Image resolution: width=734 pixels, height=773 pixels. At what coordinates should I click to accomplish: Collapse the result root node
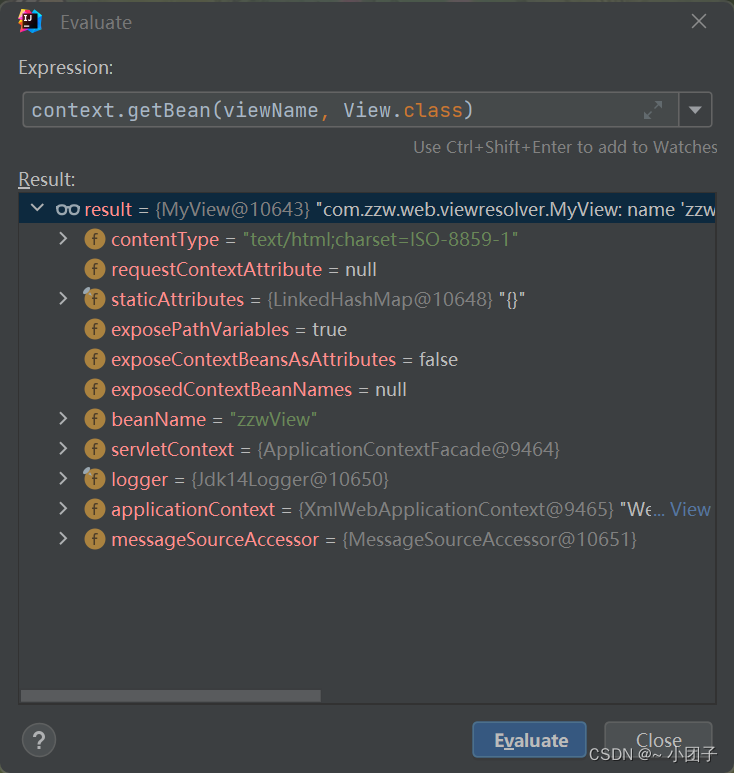pyautogui.click(x=38, y=209)
